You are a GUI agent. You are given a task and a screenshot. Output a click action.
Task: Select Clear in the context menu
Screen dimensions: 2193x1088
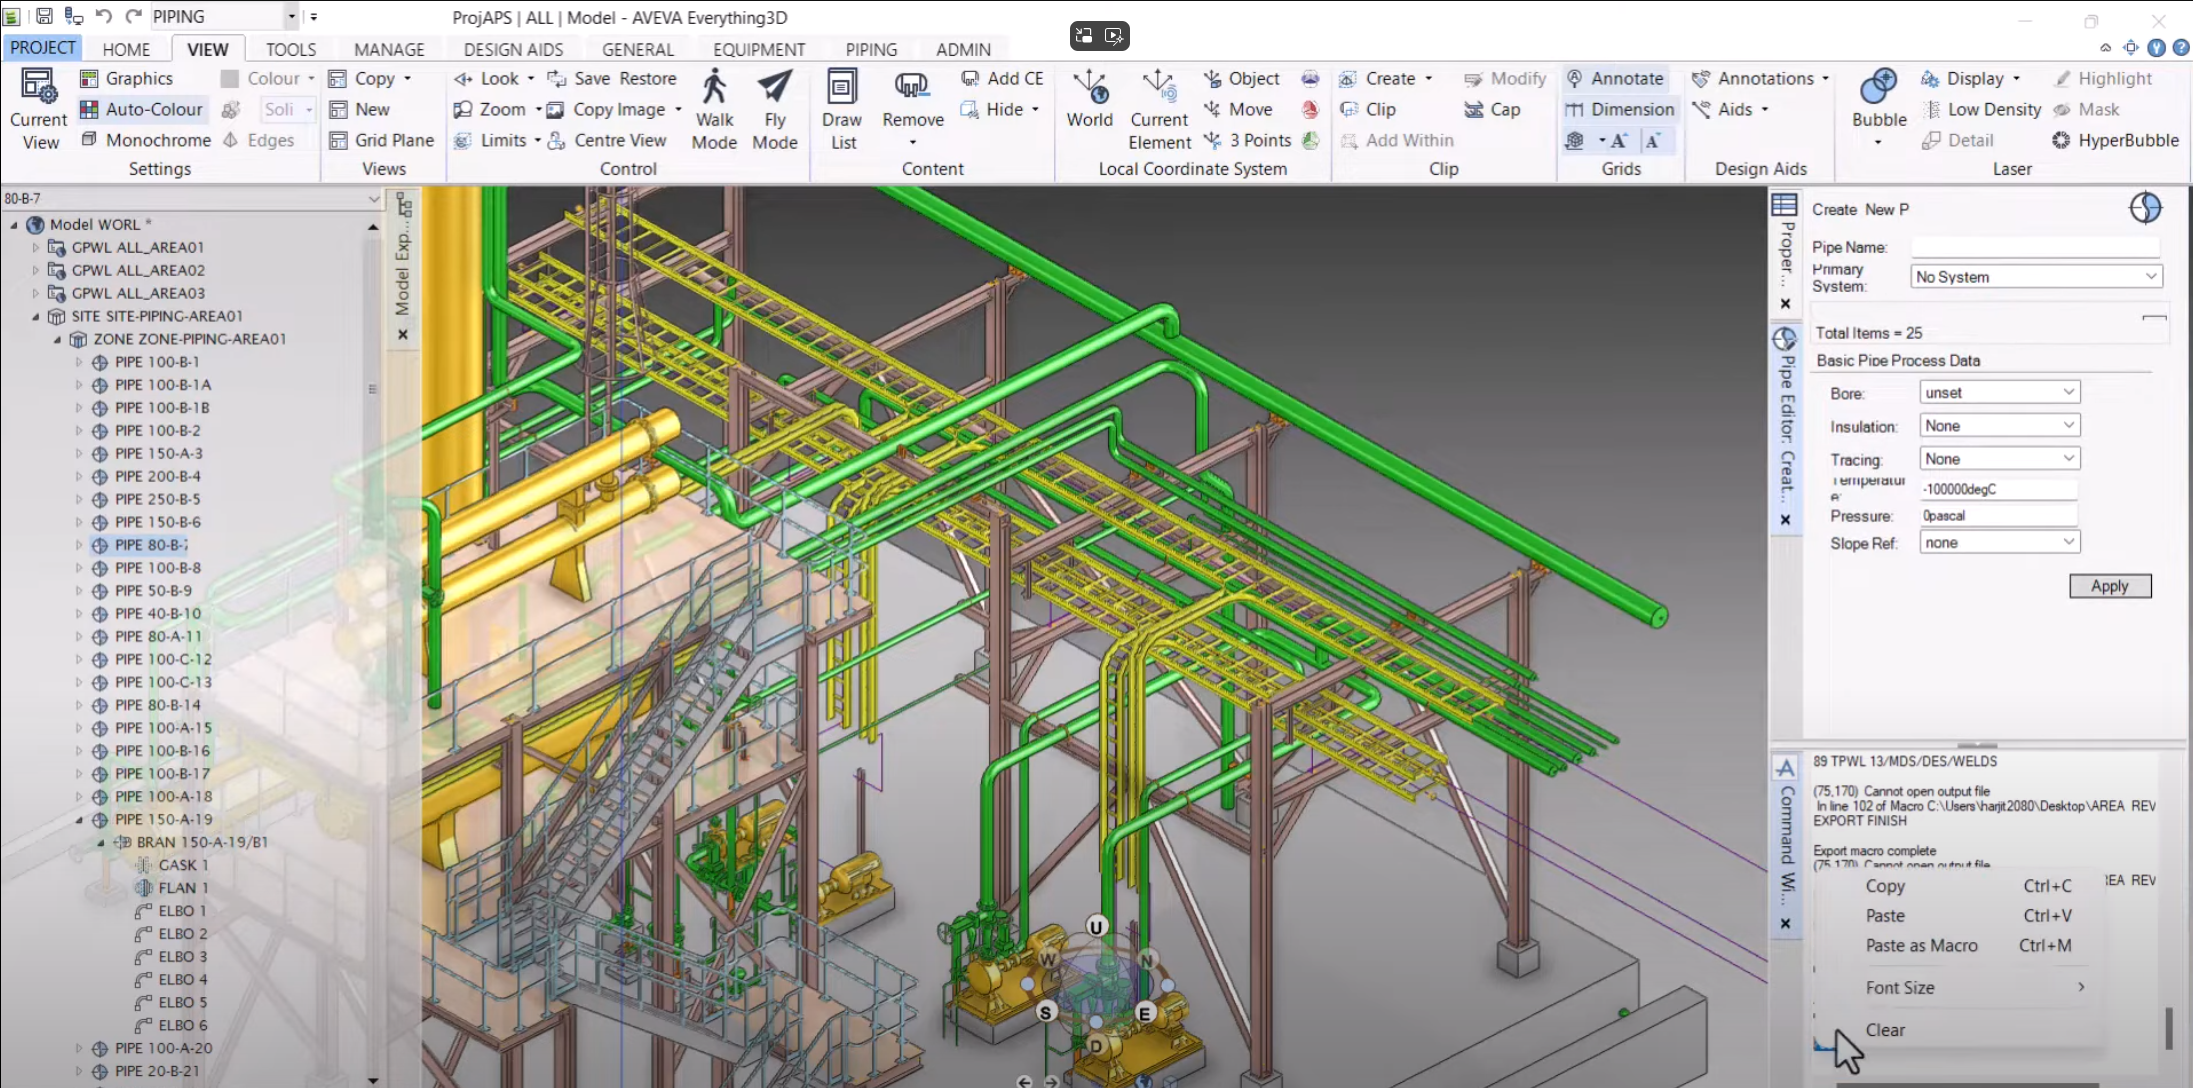(x=1885, y=1030)
